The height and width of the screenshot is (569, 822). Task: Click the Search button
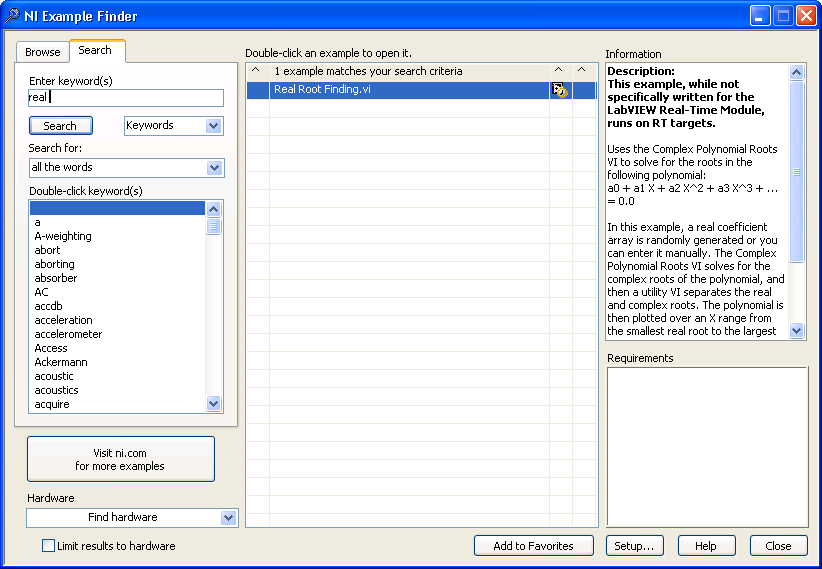click(x=60, y=126)
